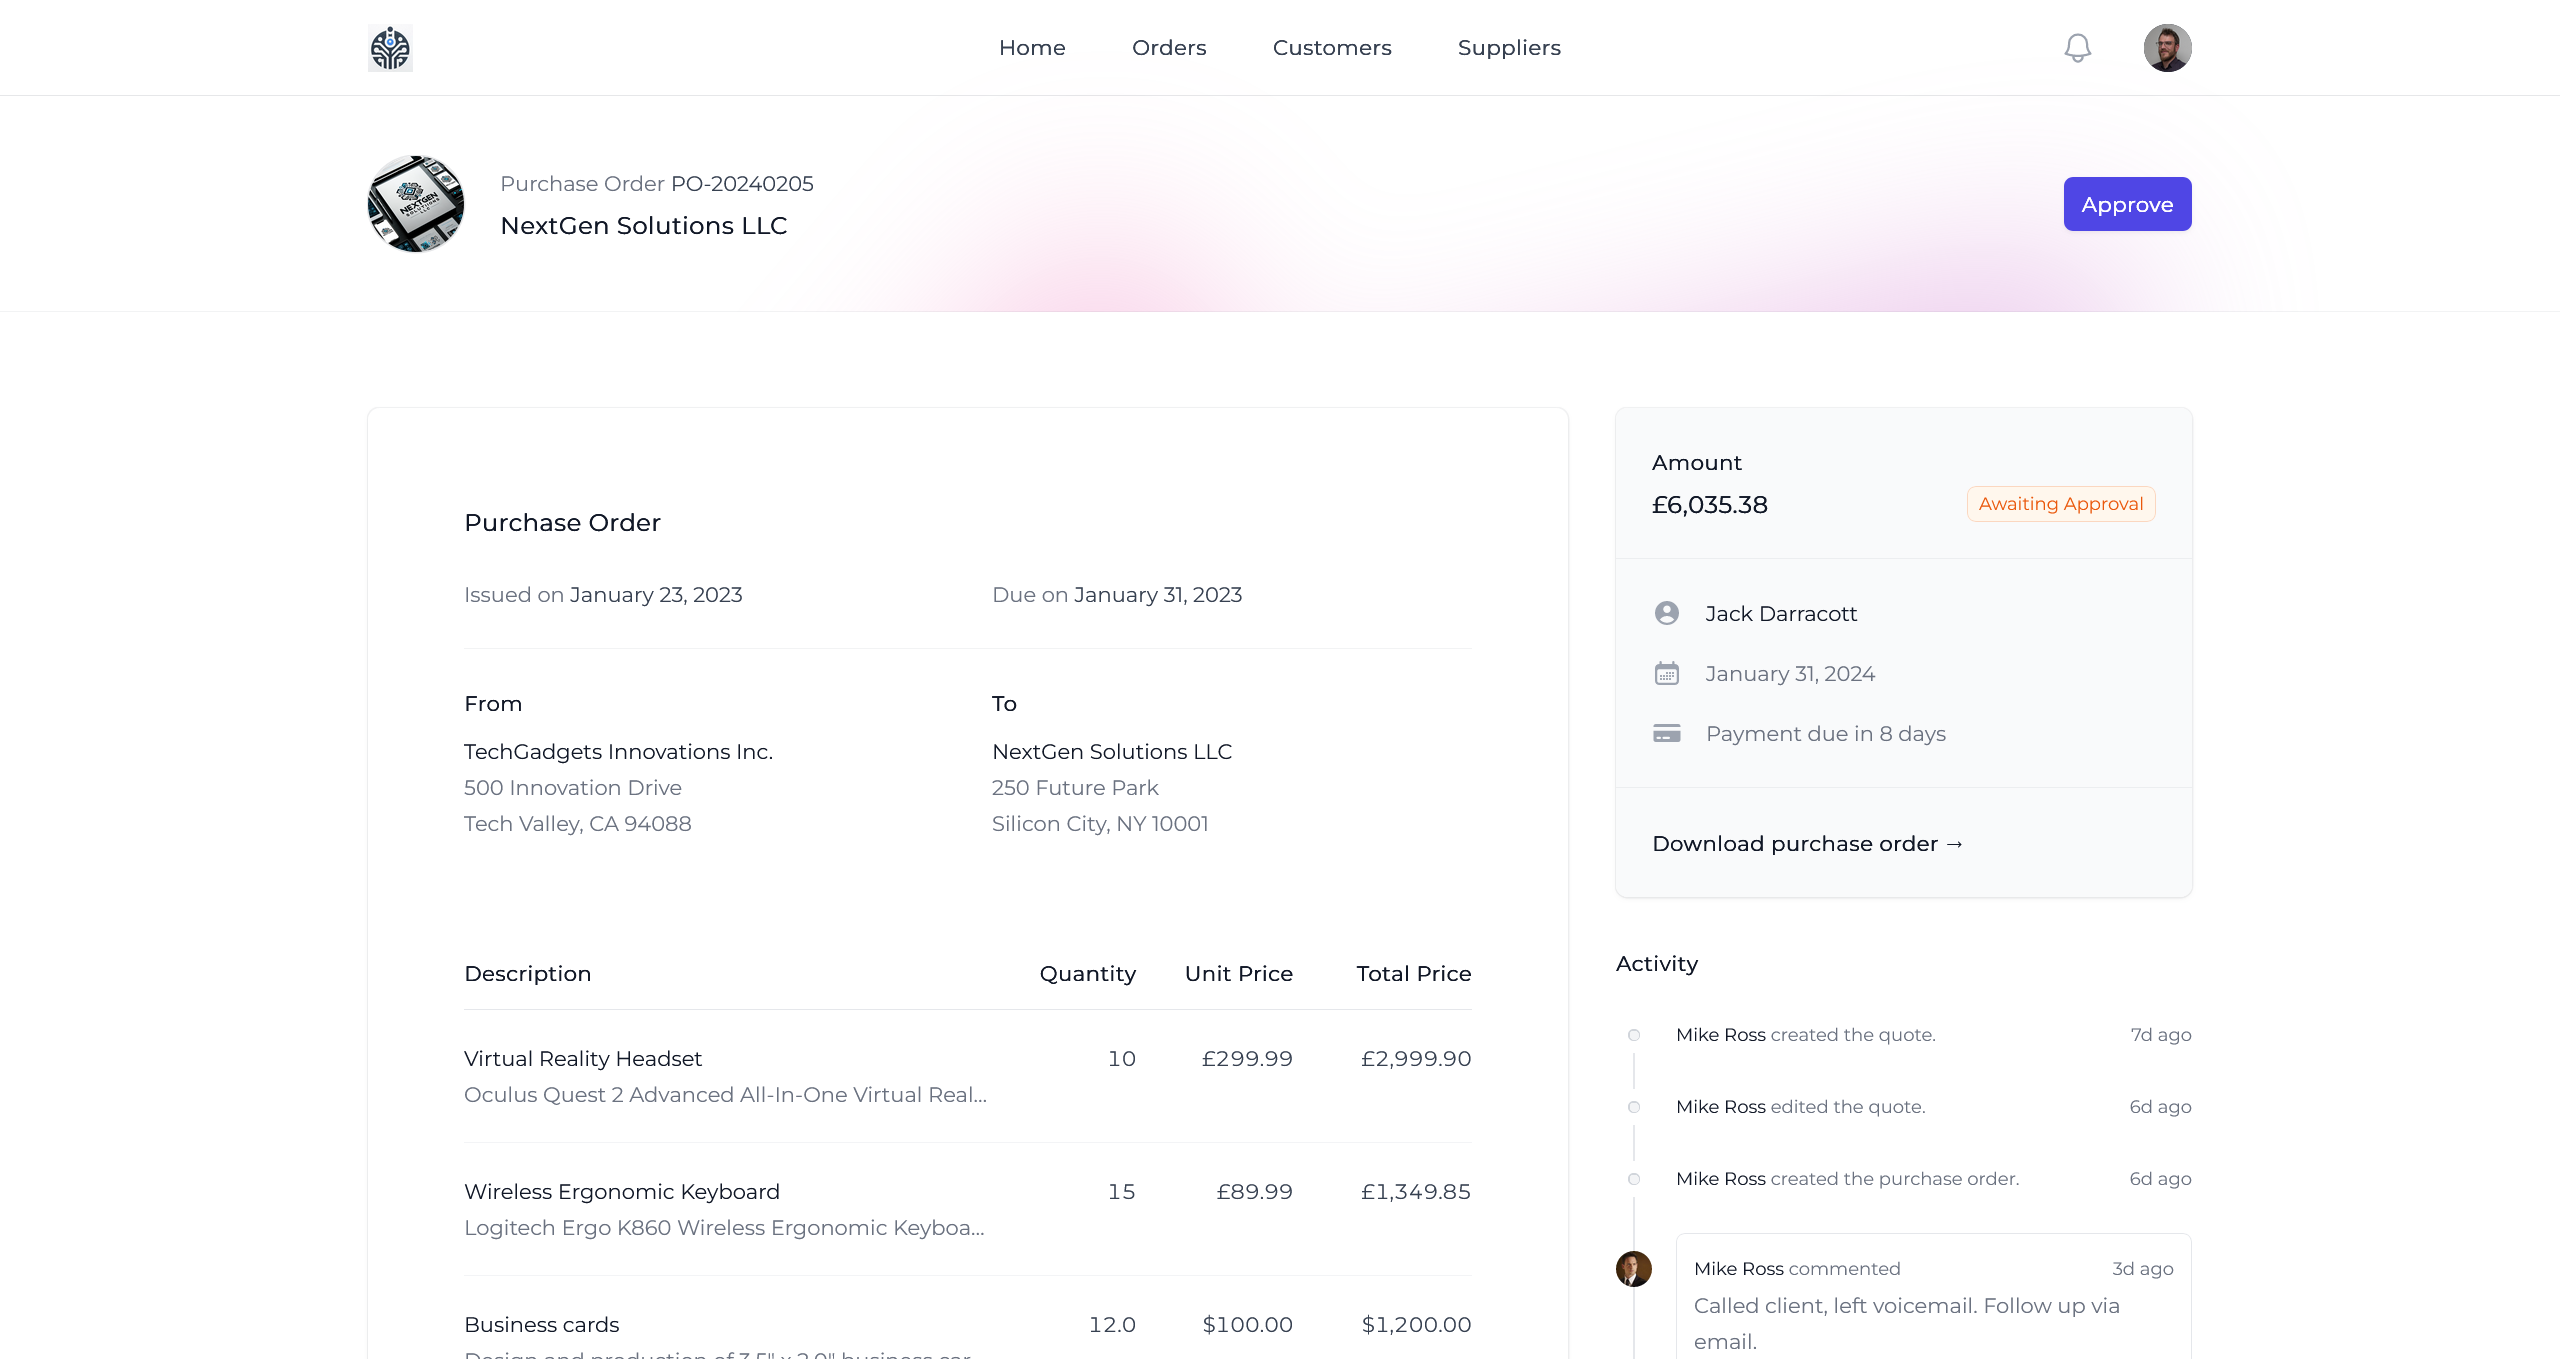2560x1359 pixels.
Task: Click the app logo in the header
Action: (390, 48)
